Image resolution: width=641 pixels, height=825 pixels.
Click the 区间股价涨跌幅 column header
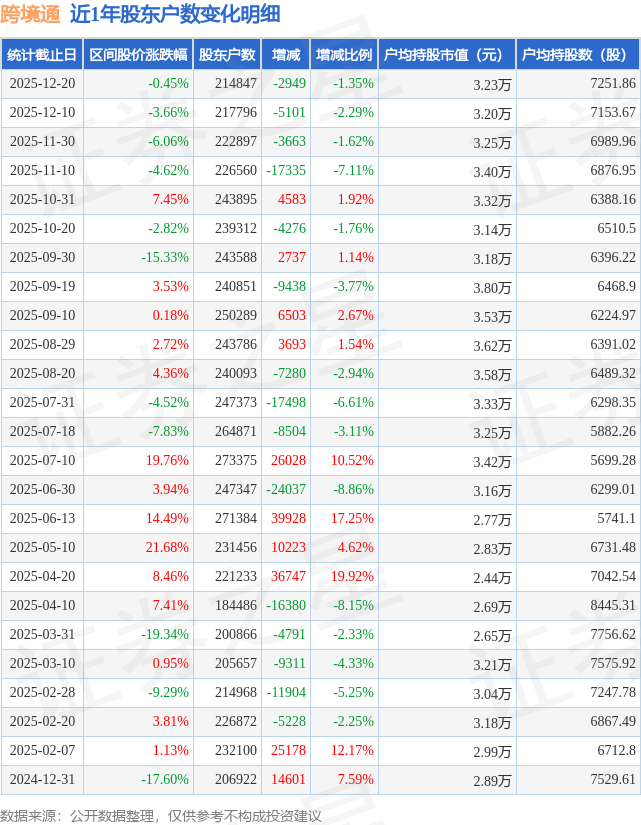pyautogui.click(x=137, y=56)
